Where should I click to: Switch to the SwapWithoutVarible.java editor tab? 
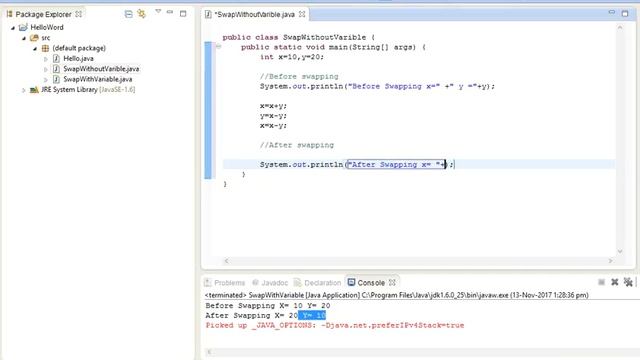[x=255, y=14]
